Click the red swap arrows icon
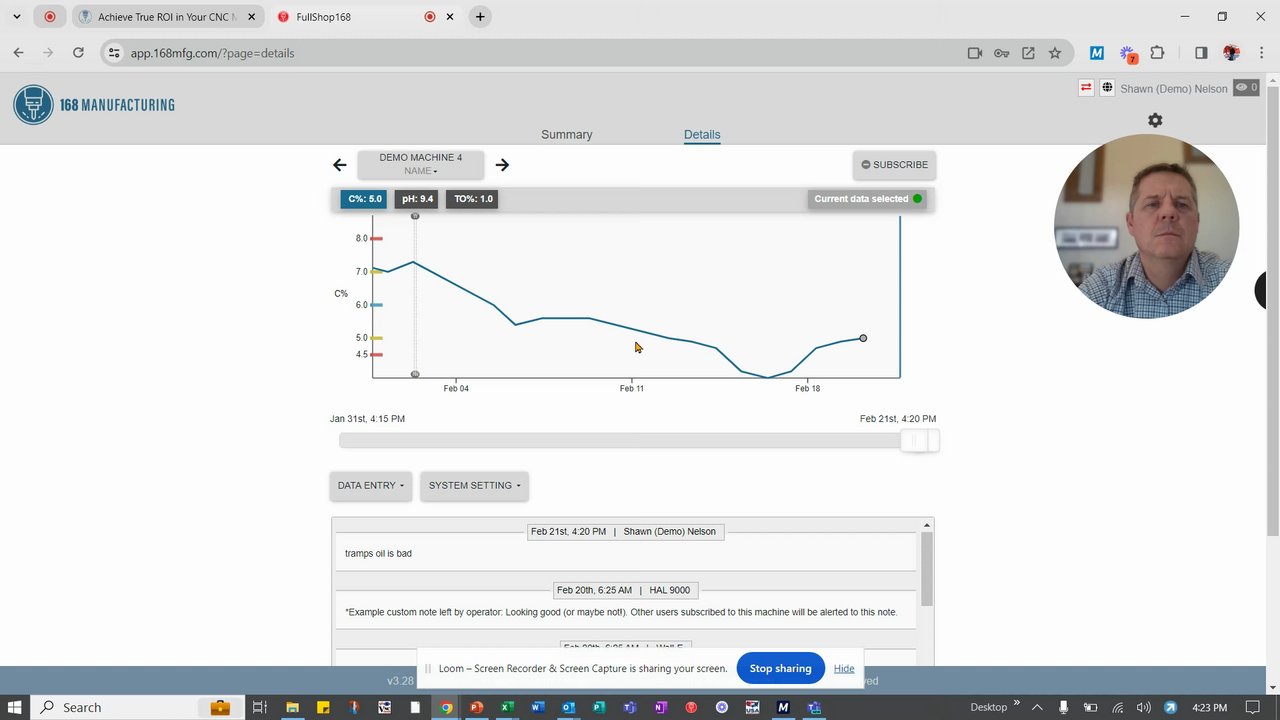 [1086, 88]
